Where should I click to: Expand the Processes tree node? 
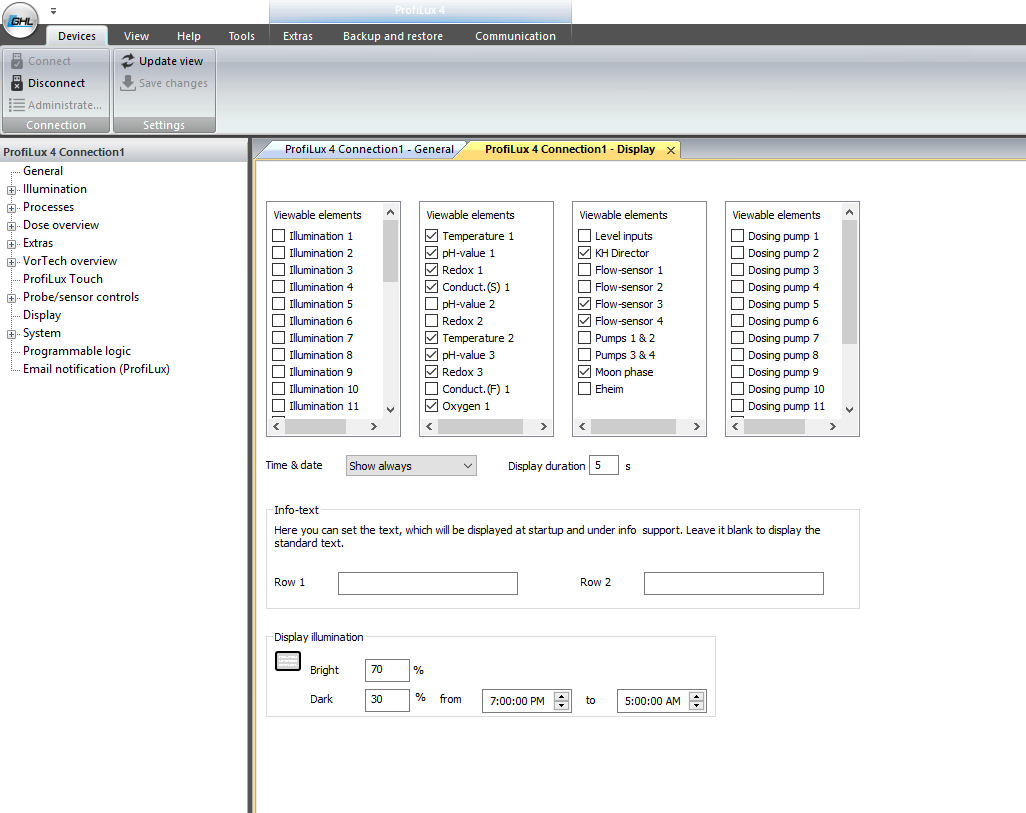click(x=11, y=208)
